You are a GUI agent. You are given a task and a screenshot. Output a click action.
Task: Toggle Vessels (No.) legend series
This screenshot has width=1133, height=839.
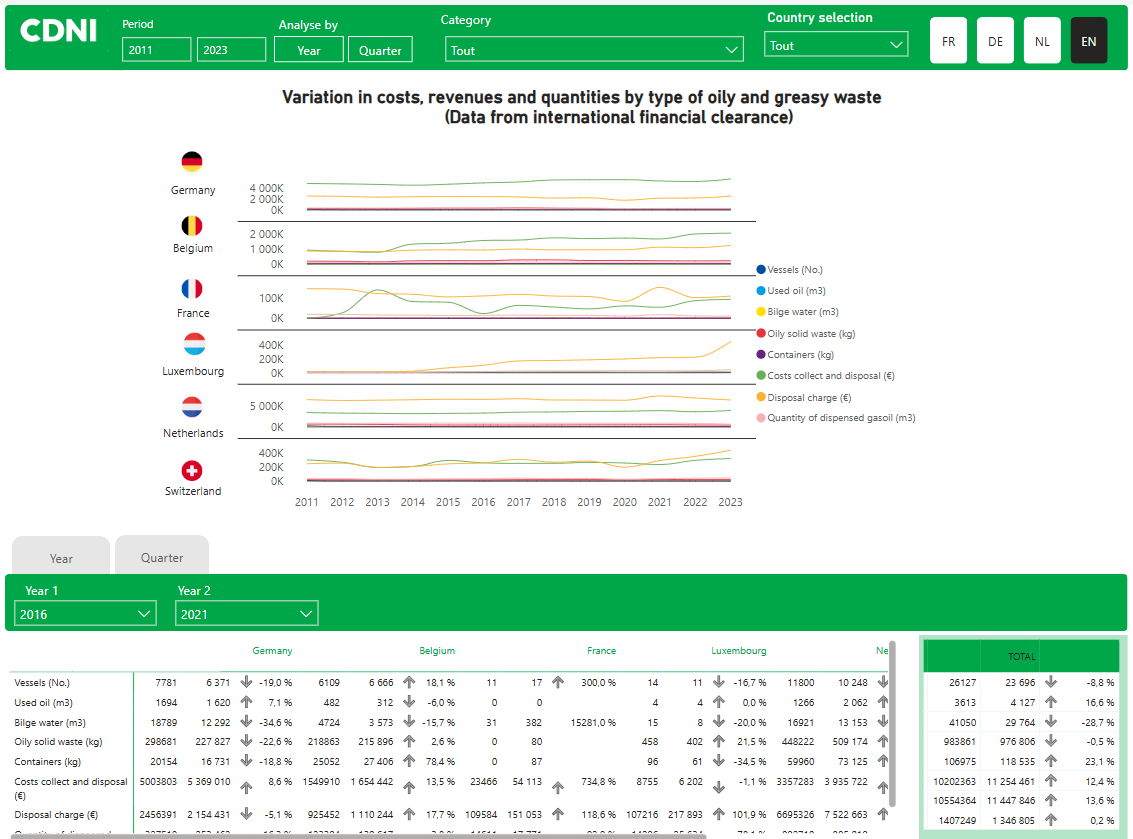[x=789, y=270]
